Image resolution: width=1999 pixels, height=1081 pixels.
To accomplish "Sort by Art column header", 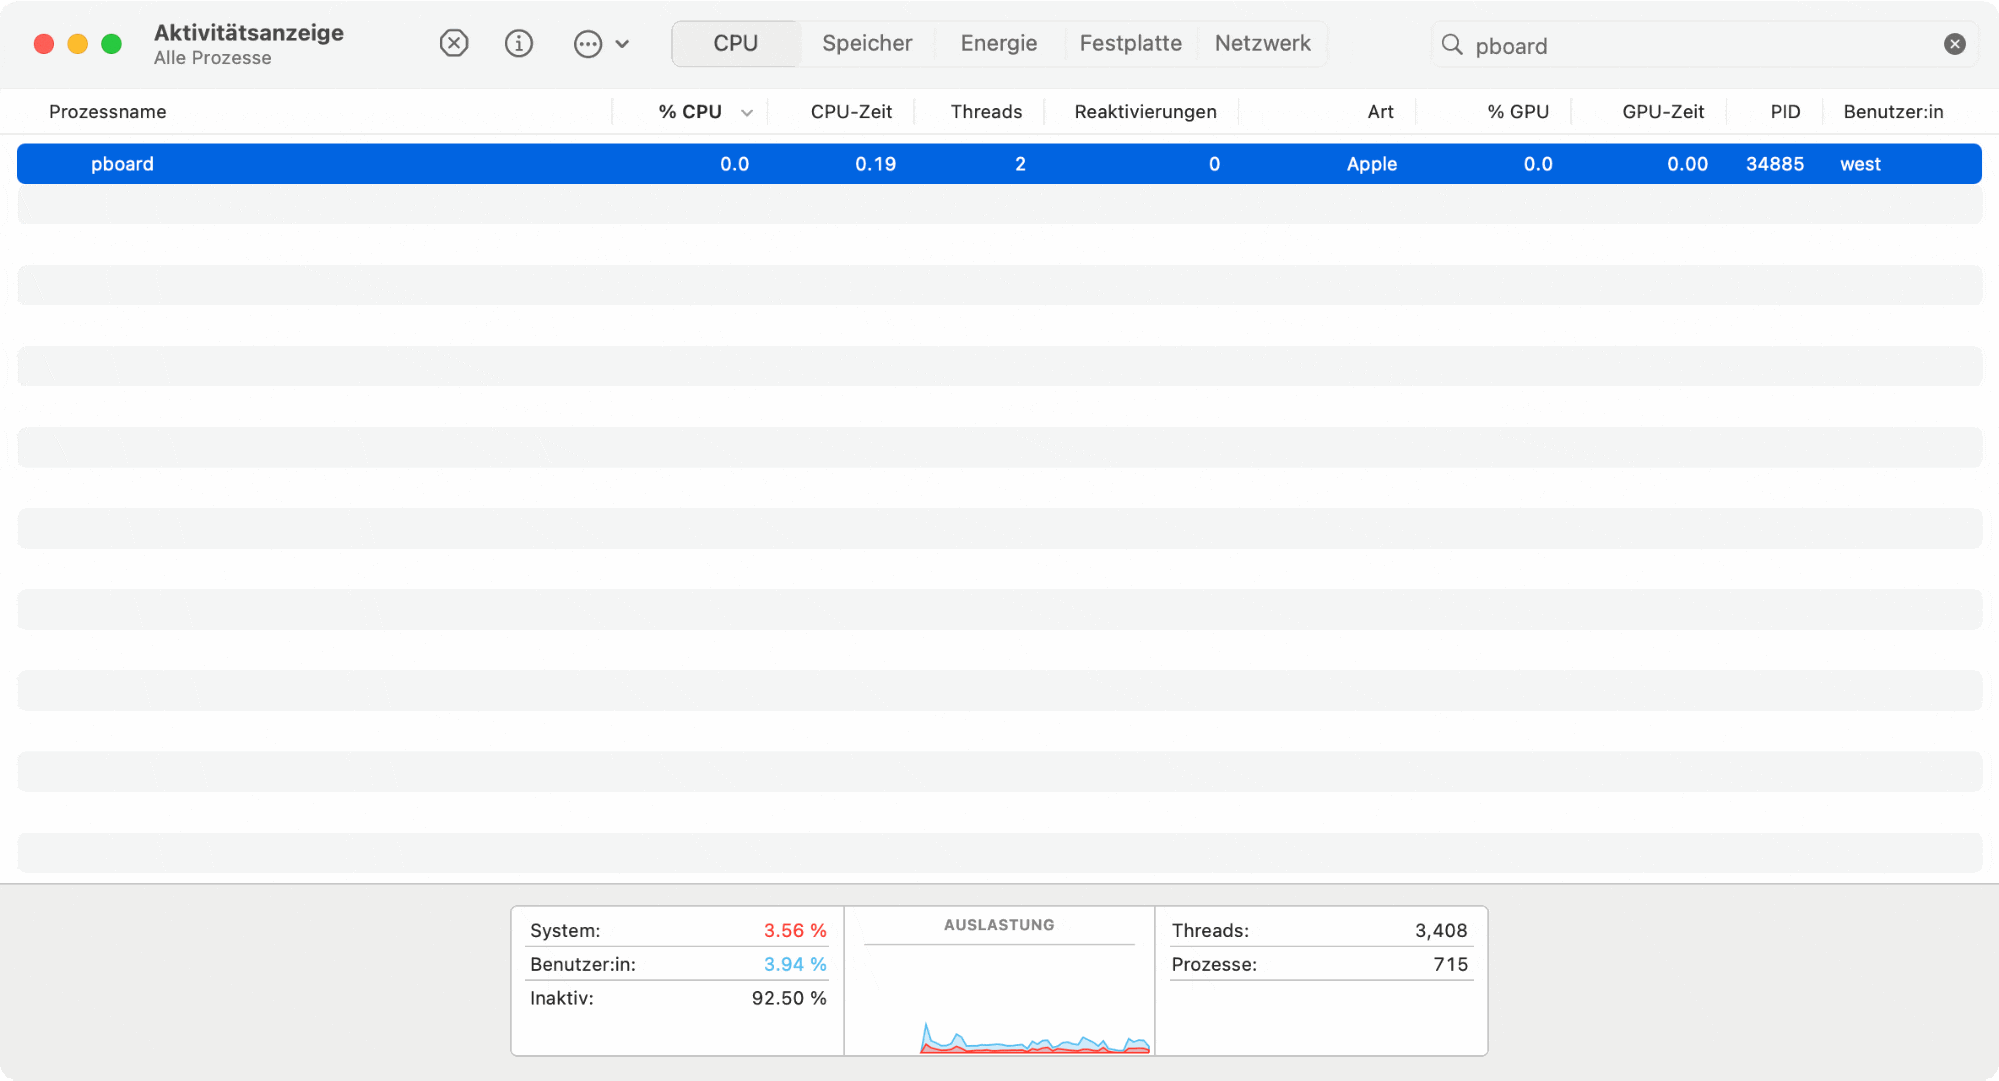I will pyautogui.click(x=1380, y=111).
